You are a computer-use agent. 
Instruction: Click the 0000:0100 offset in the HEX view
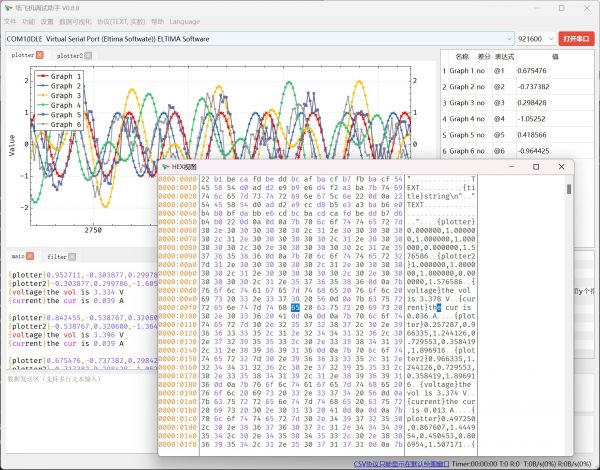177,316
